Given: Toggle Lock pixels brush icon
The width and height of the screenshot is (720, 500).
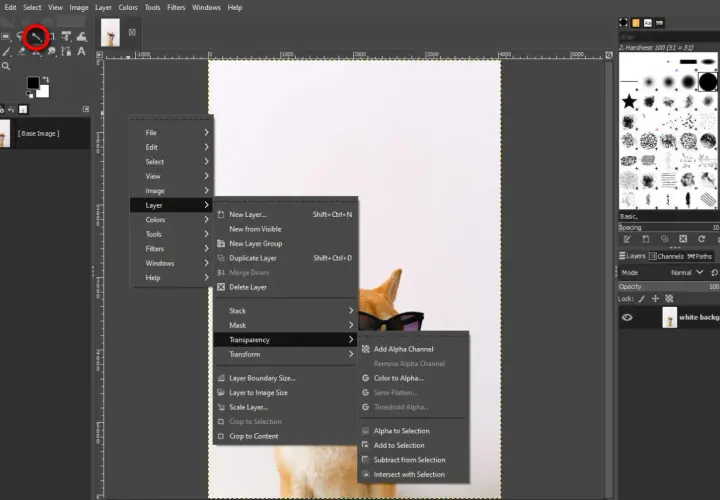Looking at the screenshot, I should point(642,298).
